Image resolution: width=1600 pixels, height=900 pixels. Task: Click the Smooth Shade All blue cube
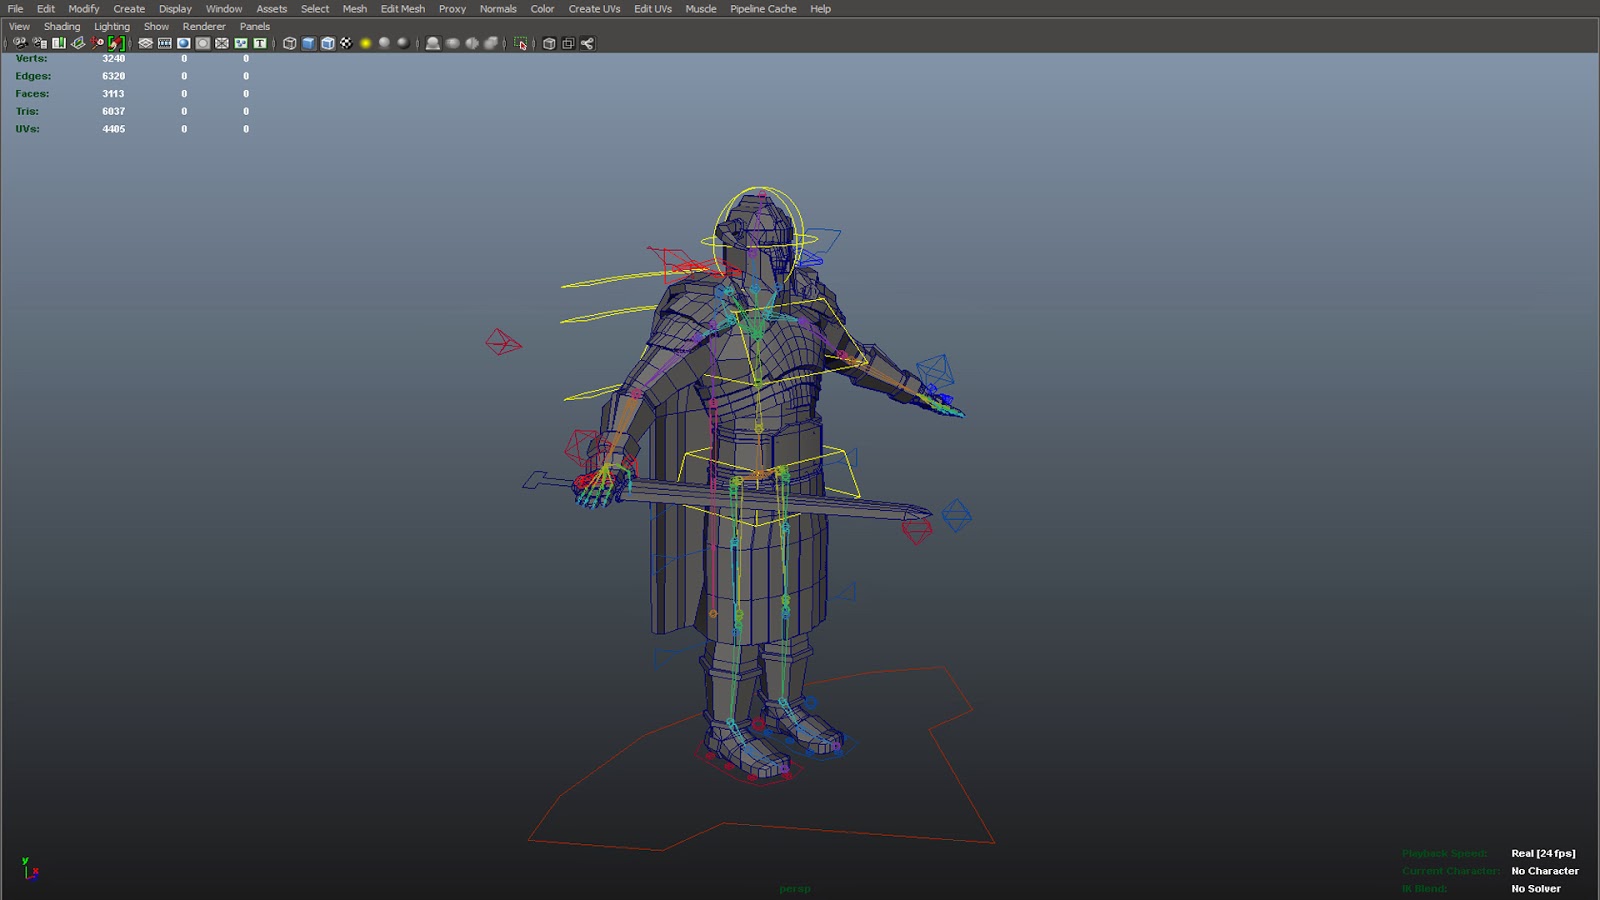pos(308,43)
